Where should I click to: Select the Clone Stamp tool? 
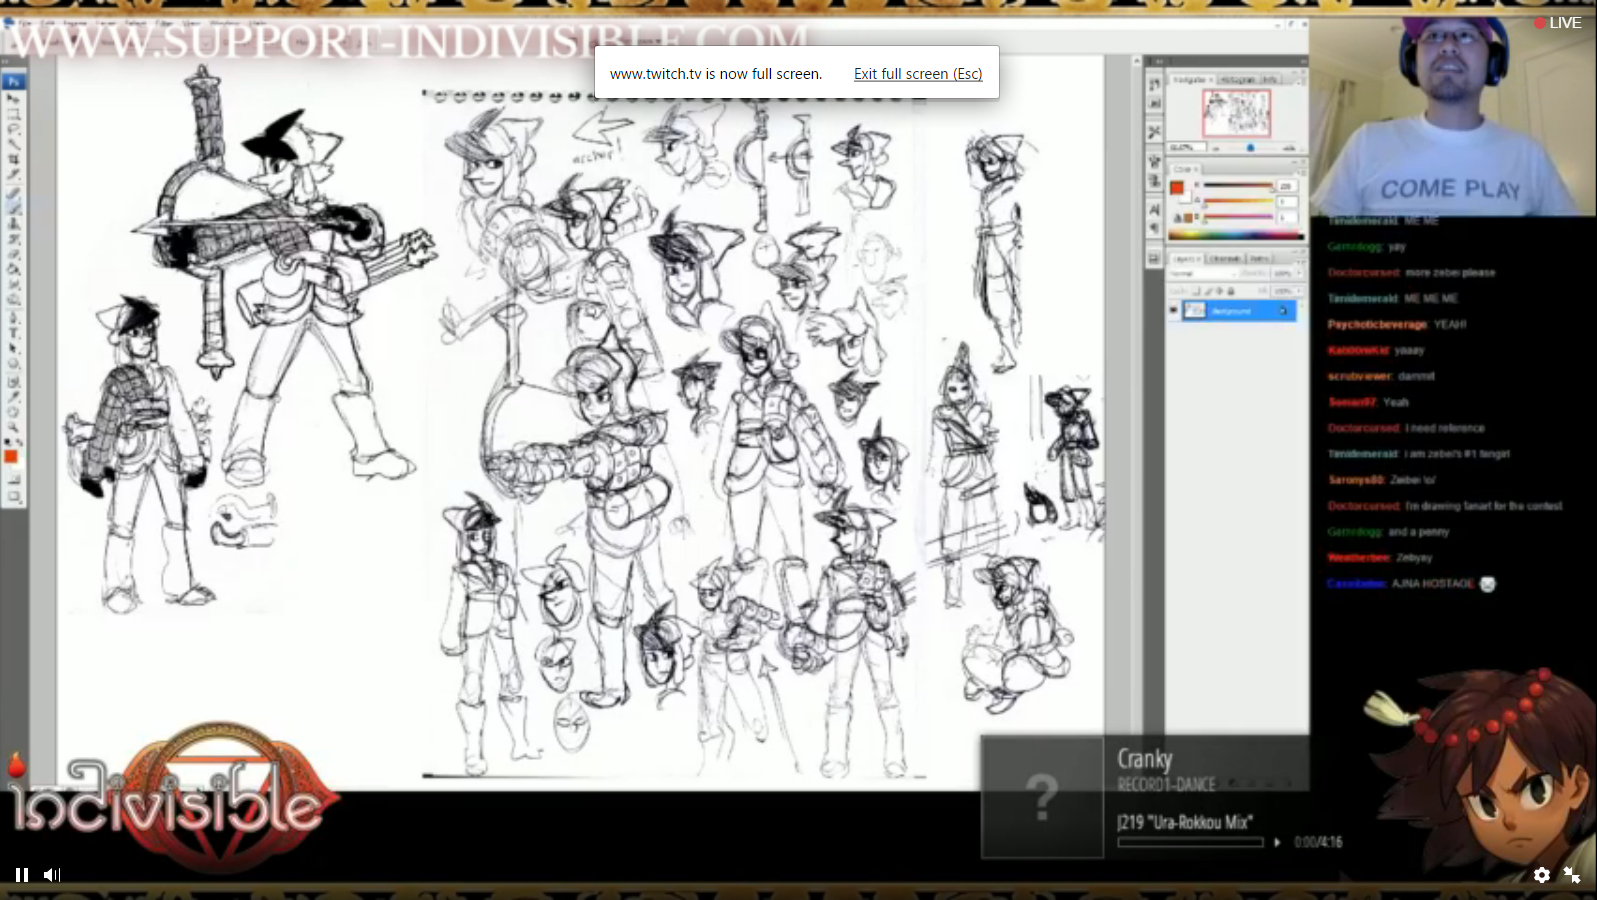(x=13, y=223)
